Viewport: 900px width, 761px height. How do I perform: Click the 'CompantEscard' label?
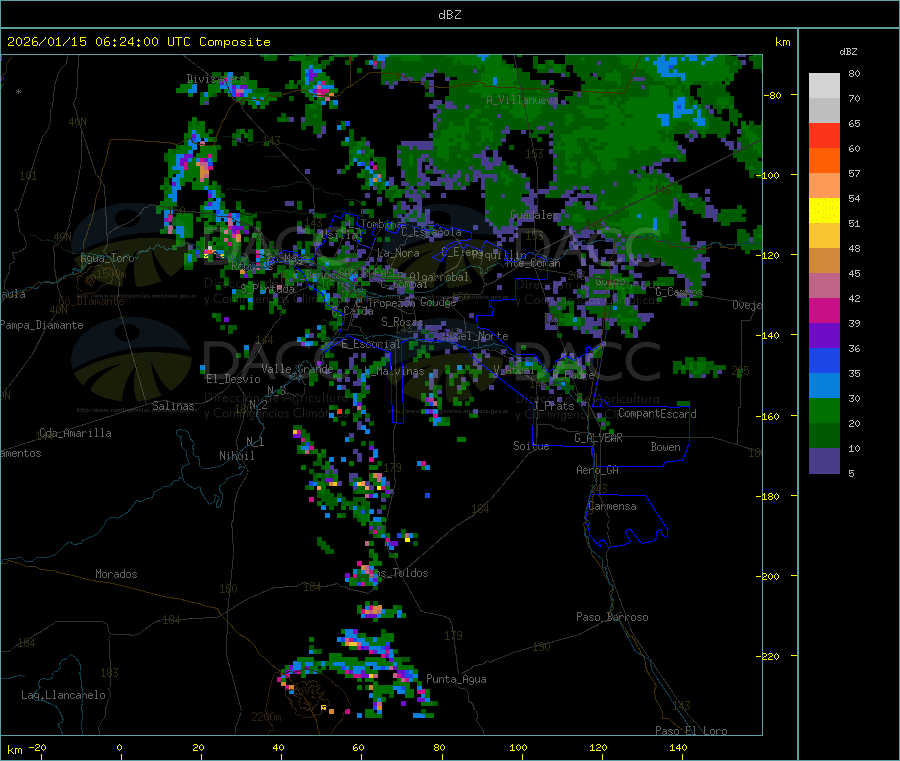pyautogui.click(x=657, y=414)
